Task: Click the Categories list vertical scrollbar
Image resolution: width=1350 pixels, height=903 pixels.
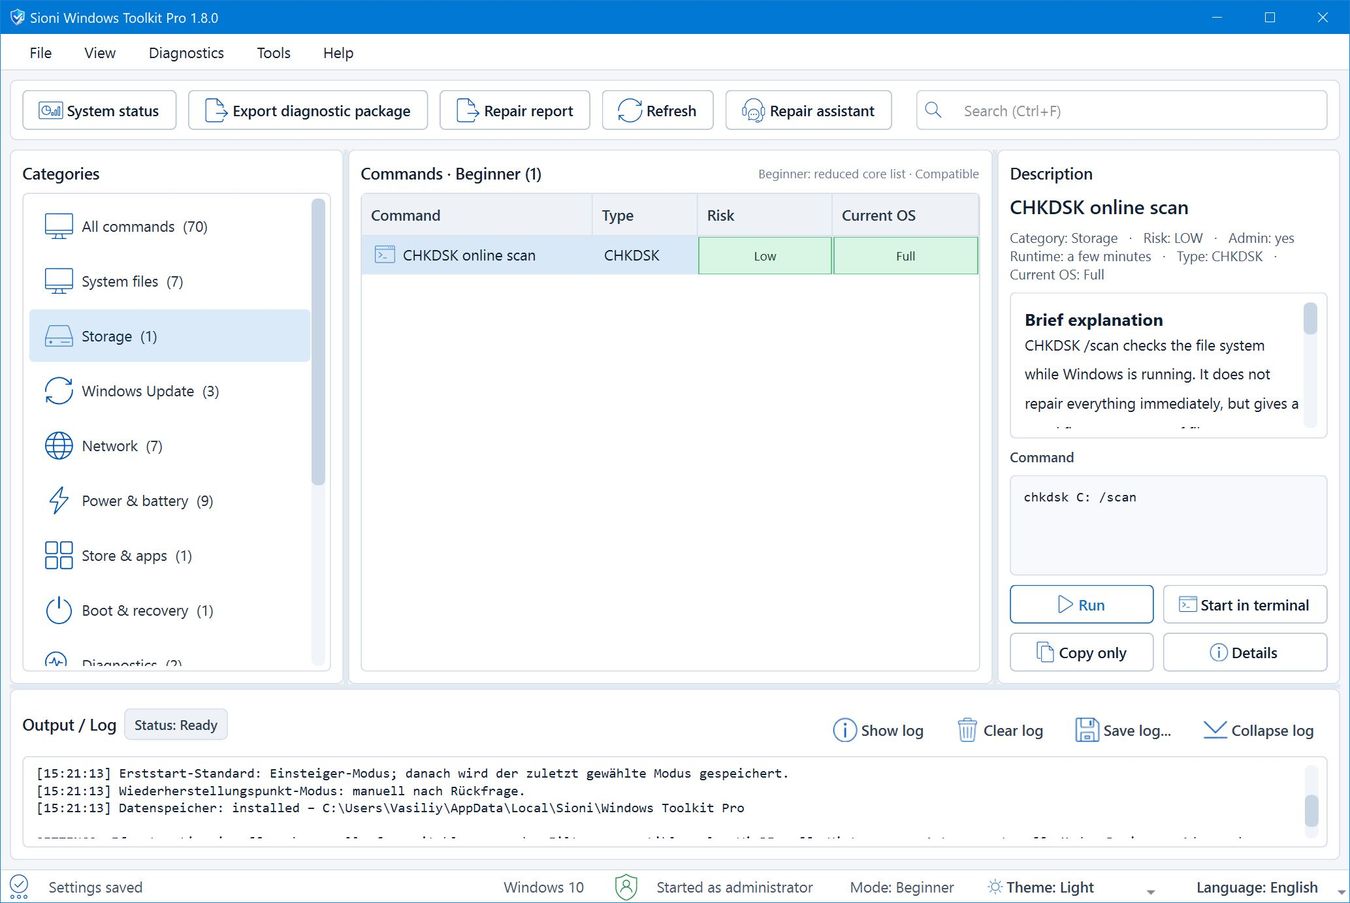Action: click(318, 342)
